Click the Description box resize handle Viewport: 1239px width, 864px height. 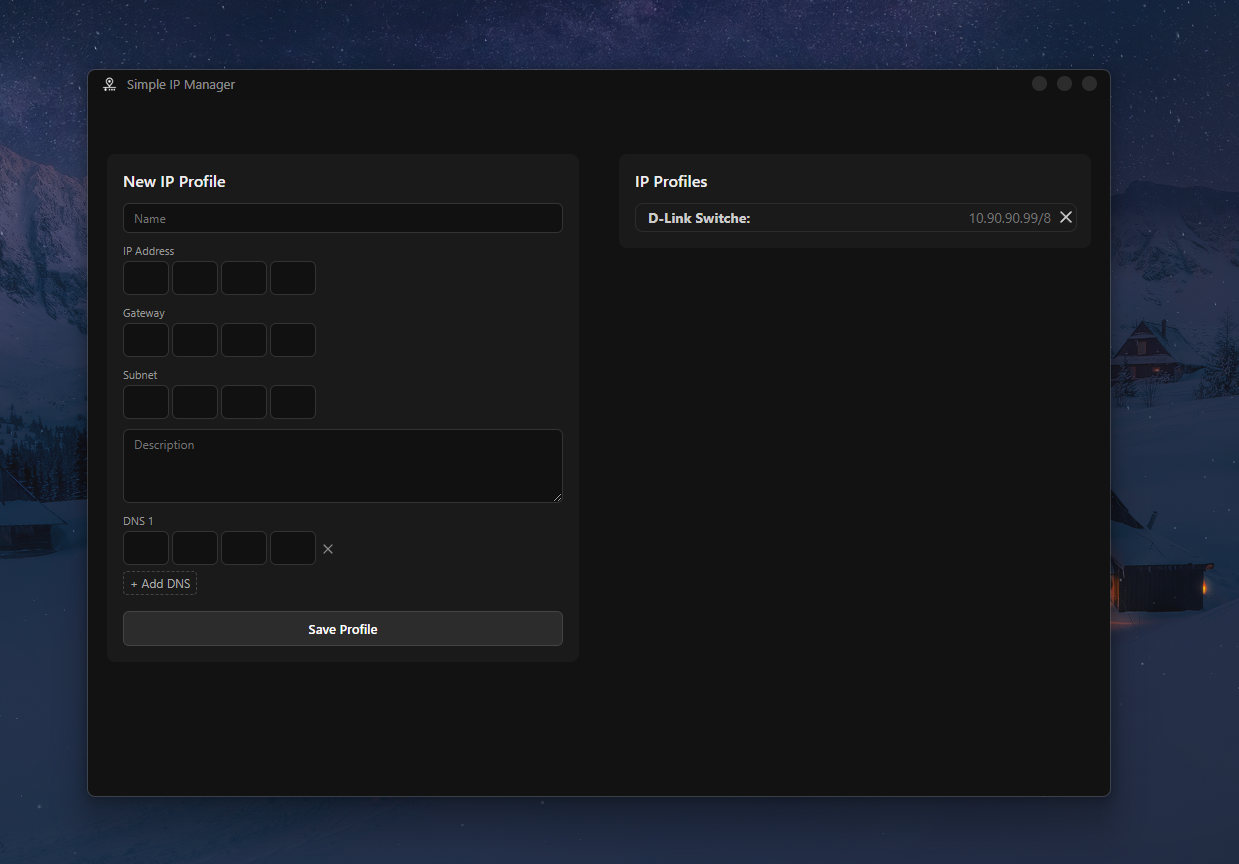[x=557, y=497]
